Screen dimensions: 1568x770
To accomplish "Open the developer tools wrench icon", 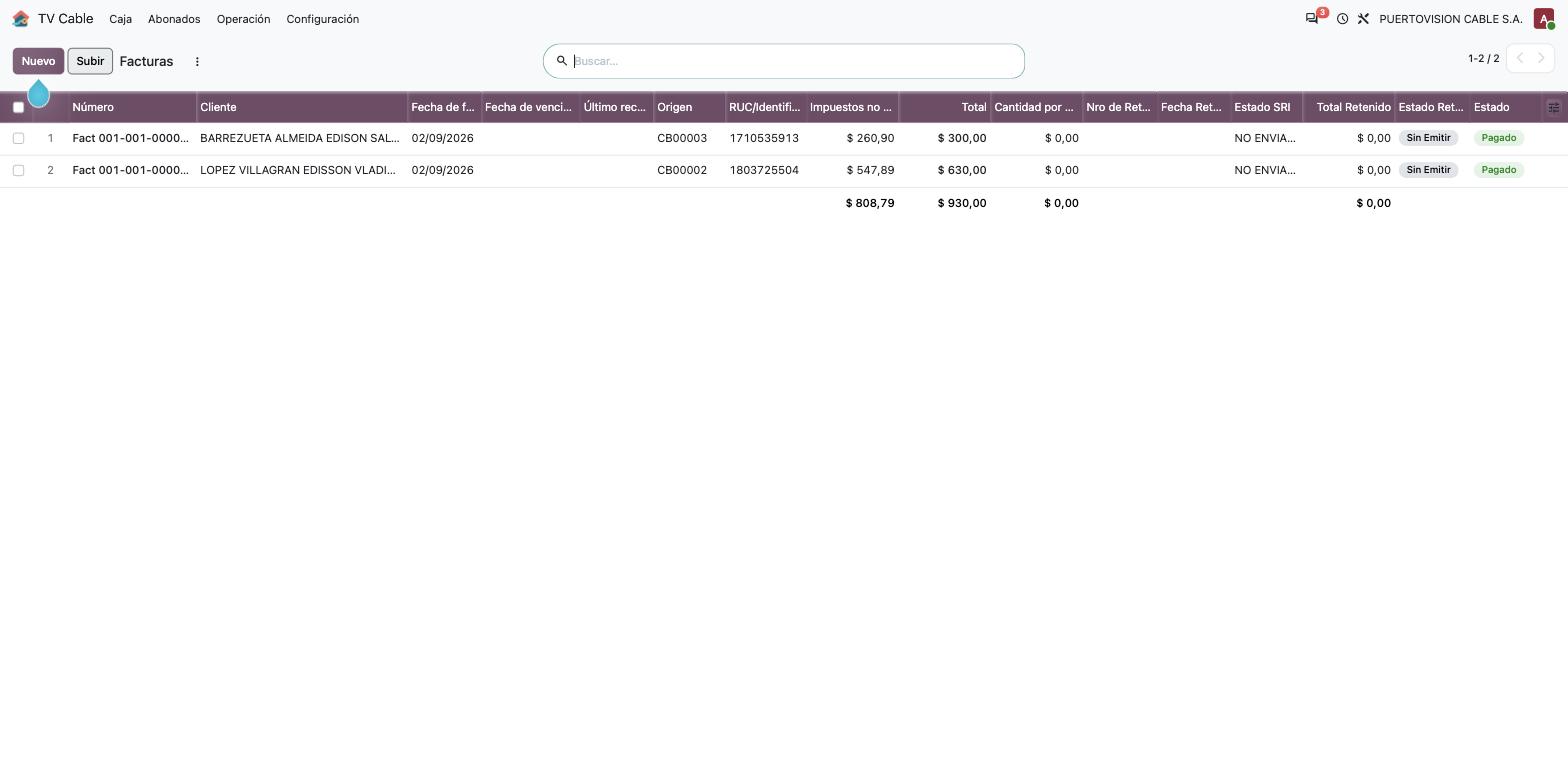I will 1363,19.
